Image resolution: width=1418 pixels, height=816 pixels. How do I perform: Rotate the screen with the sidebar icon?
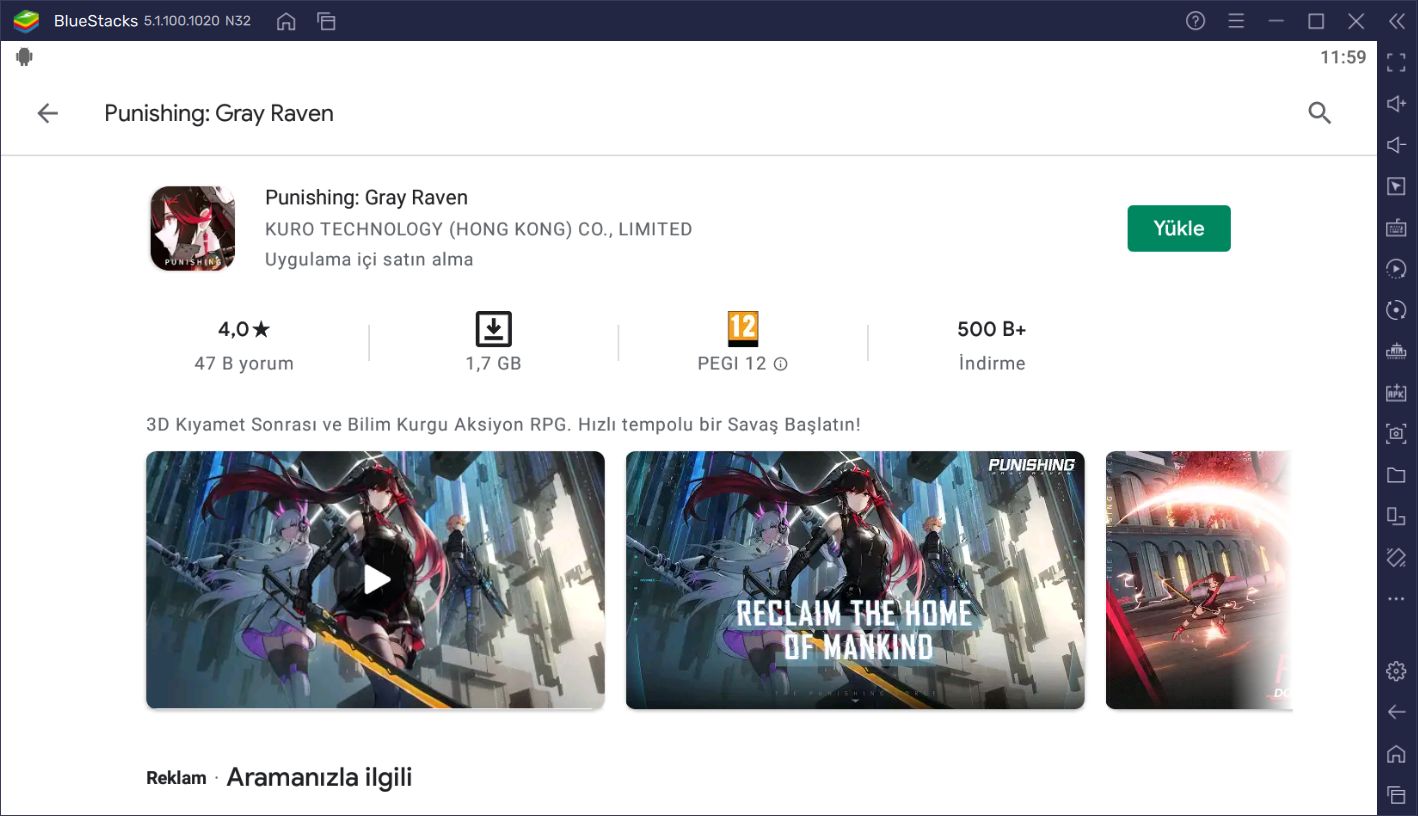(1396, 516)
